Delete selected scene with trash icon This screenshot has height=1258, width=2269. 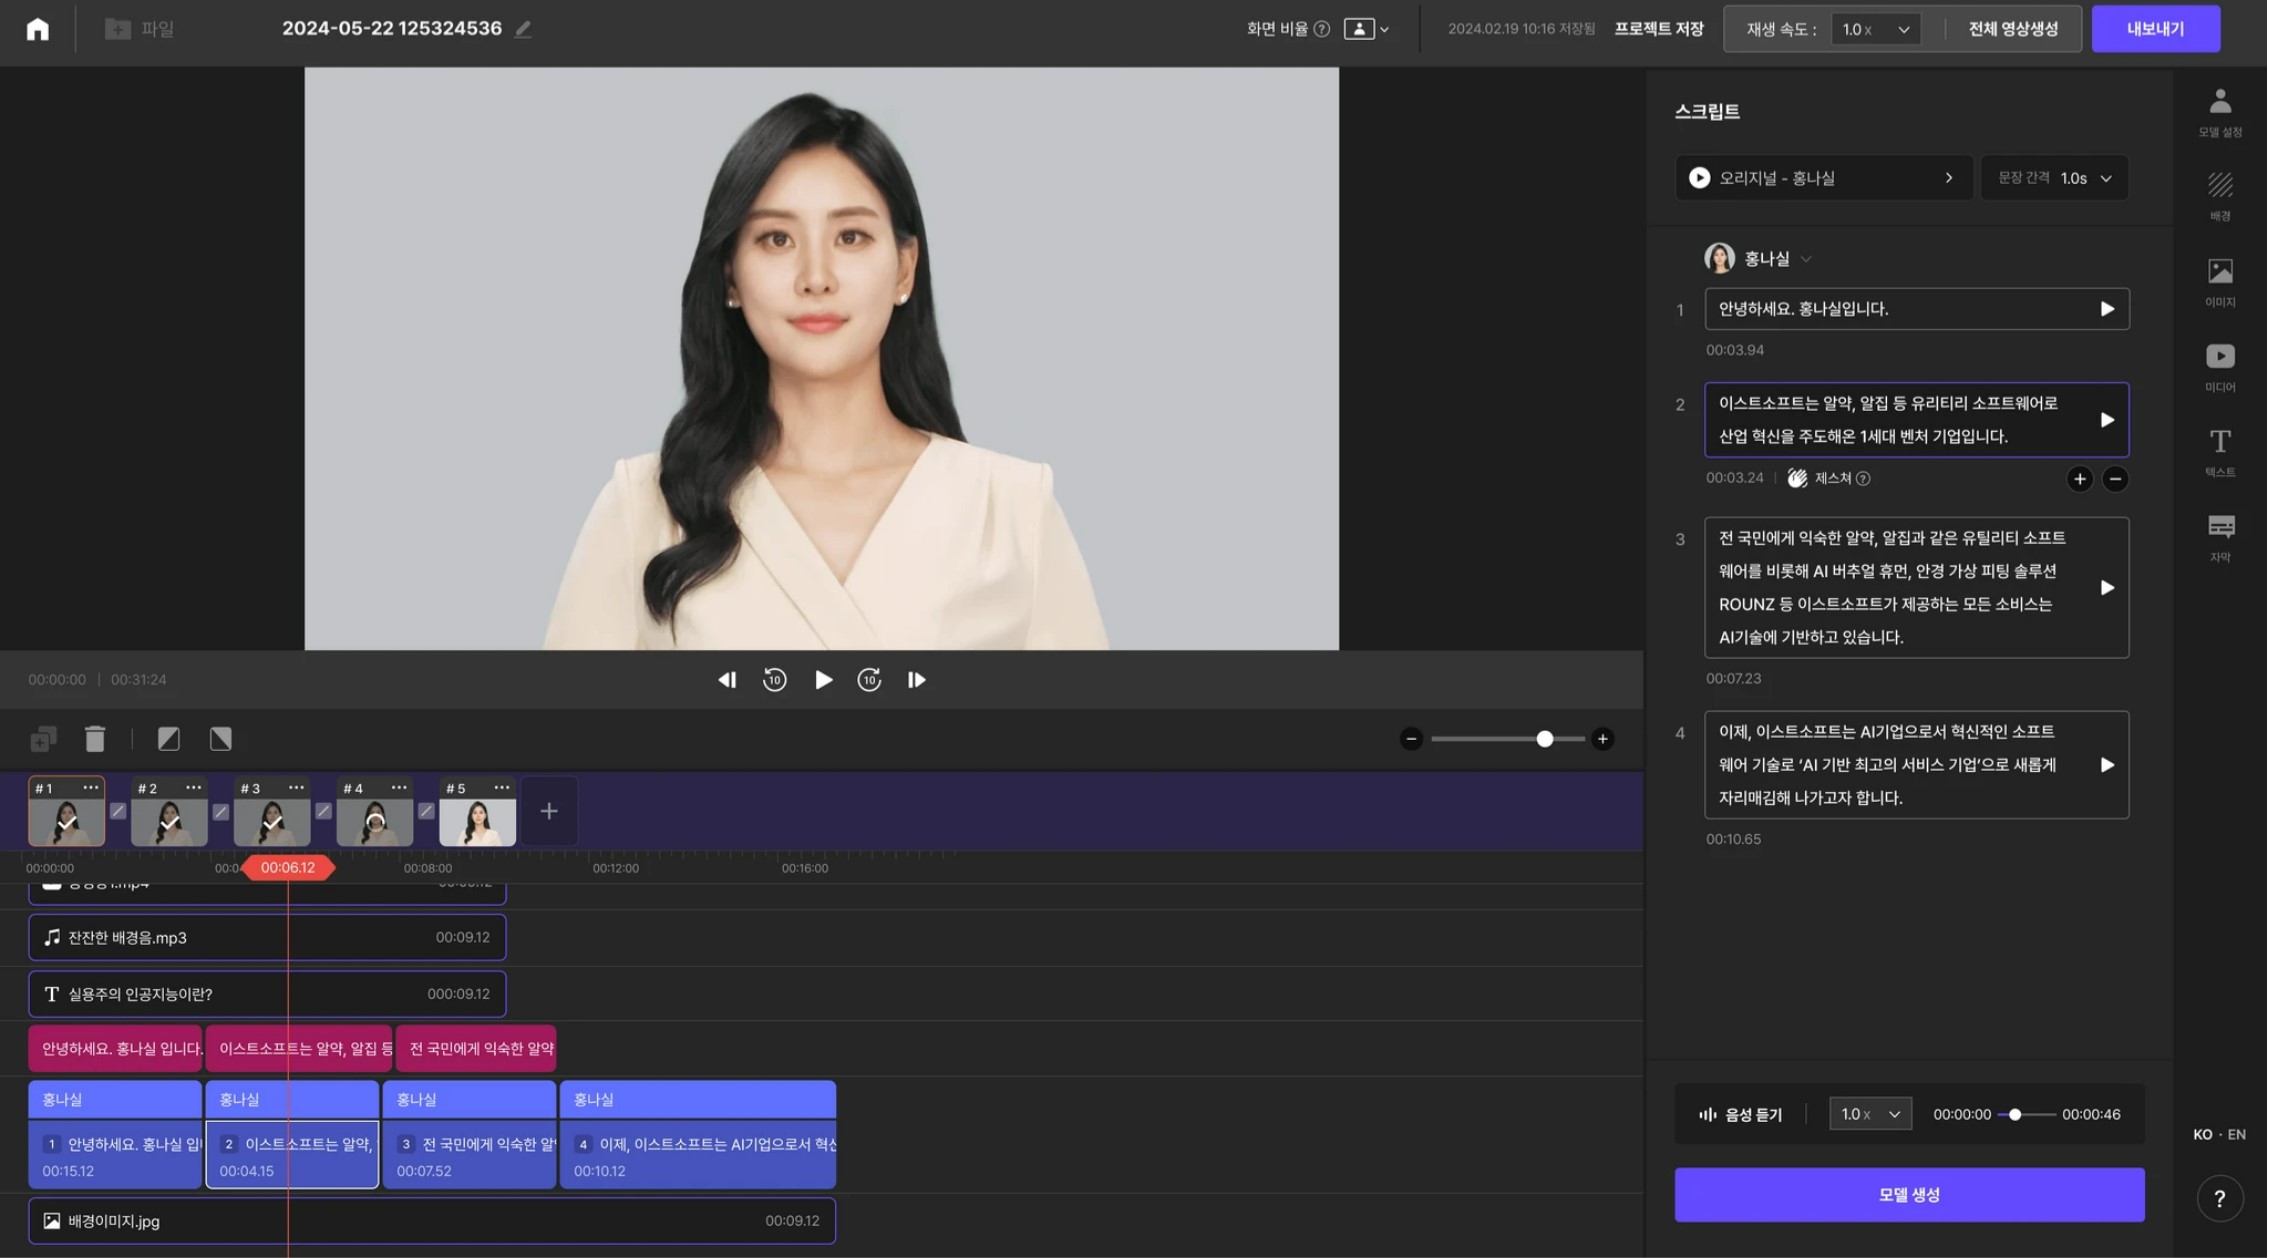[x=95, y=738]
